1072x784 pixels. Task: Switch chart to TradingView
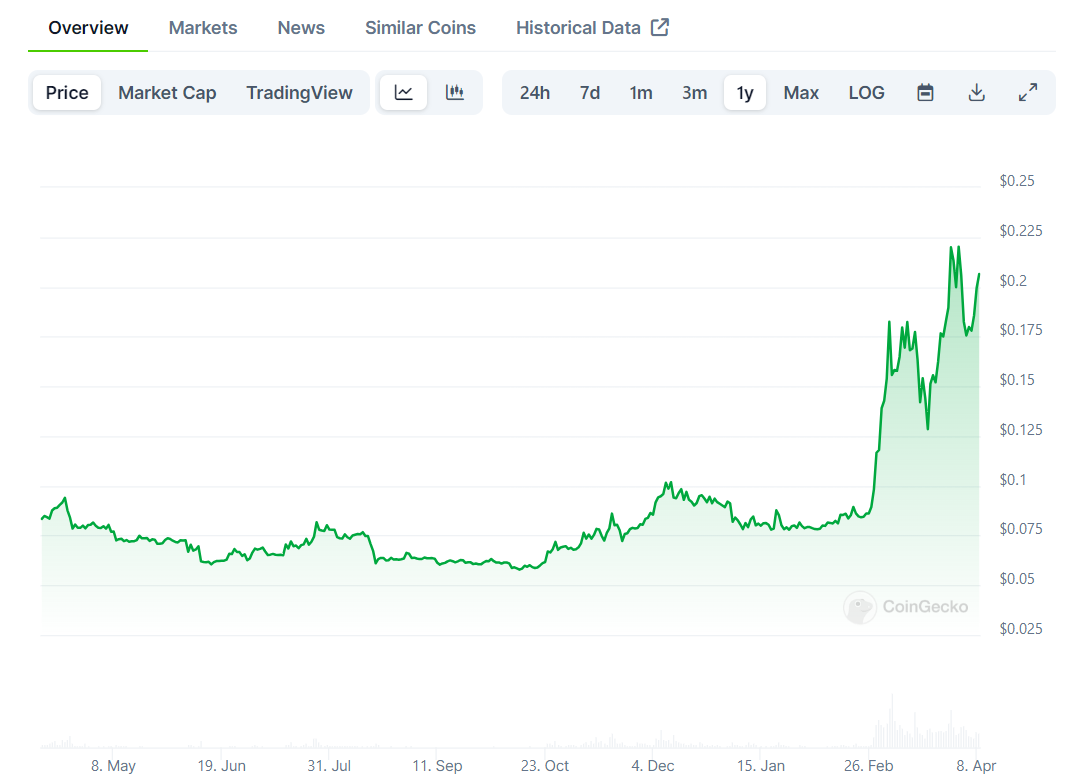click(299, 93)
